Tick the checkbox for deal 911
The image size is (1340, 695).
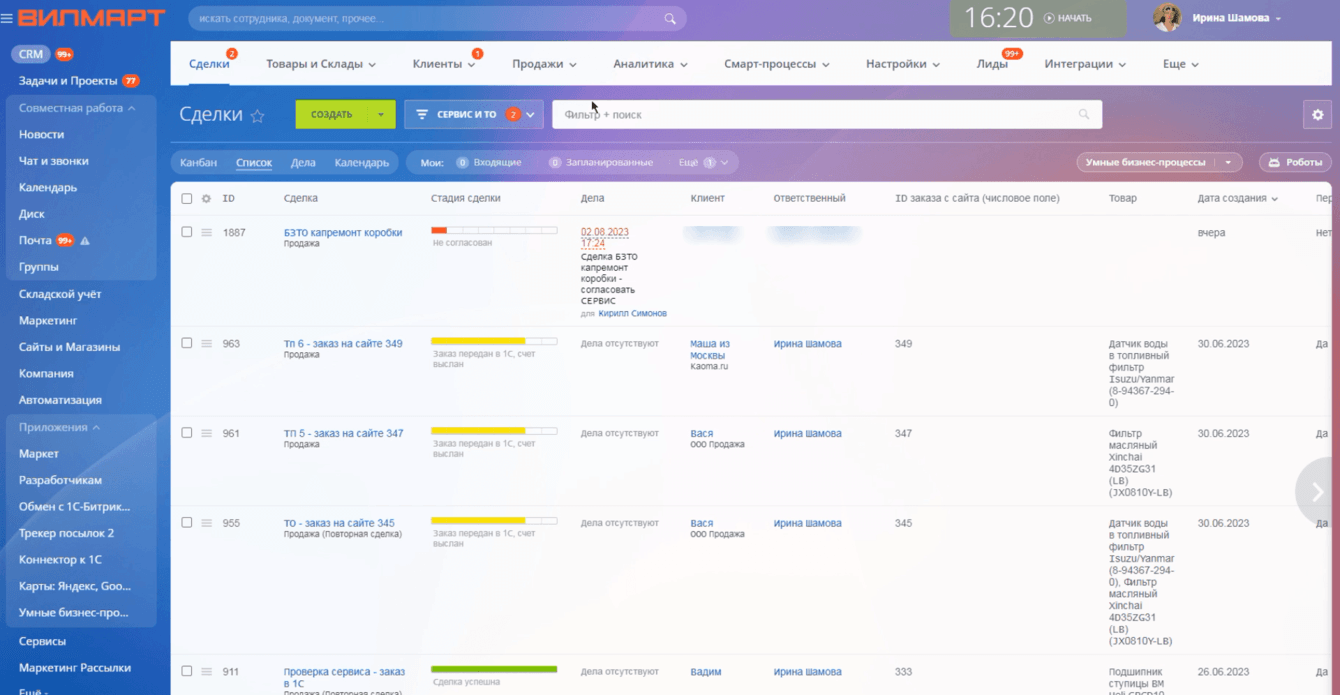coord(186,672)
